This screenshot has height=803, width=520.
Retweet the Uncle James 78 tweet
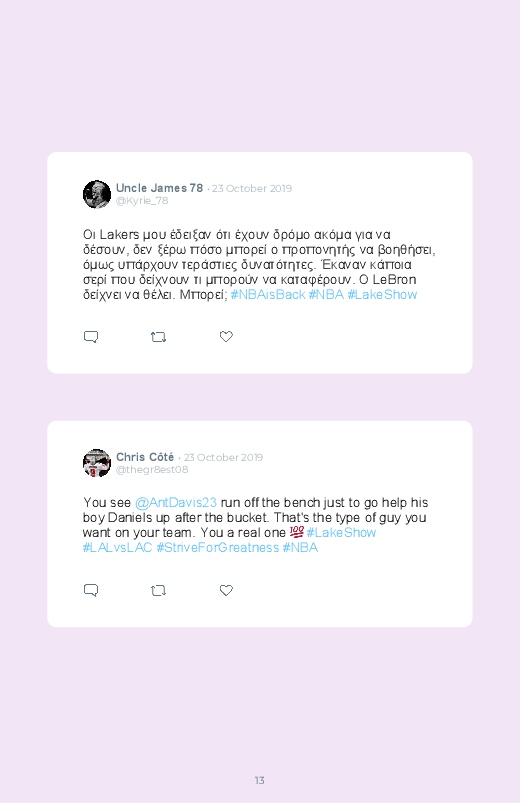158,337
